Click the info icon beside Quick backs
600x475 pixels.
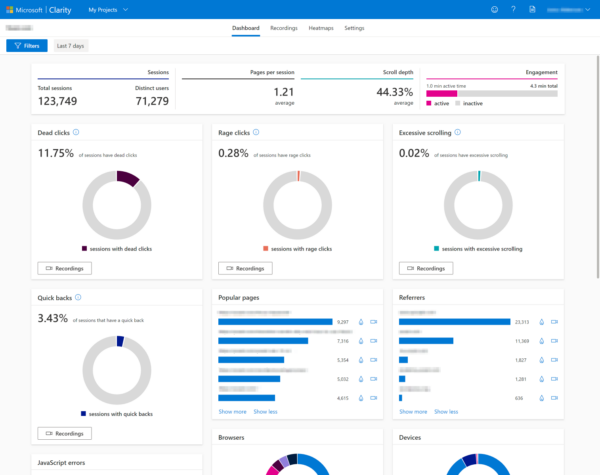point(78,297)
